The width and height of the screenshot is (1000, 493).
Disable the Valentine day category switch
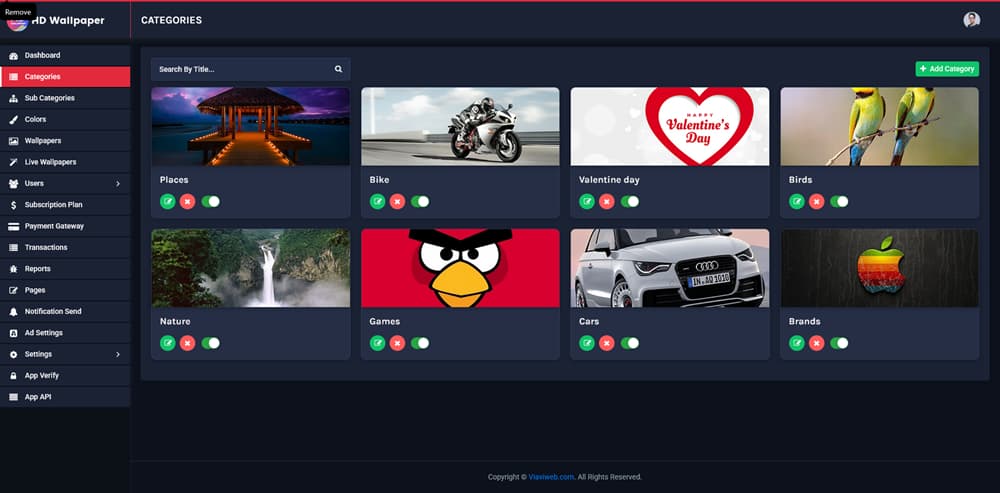pyautogui.click(x=629, y=202)
